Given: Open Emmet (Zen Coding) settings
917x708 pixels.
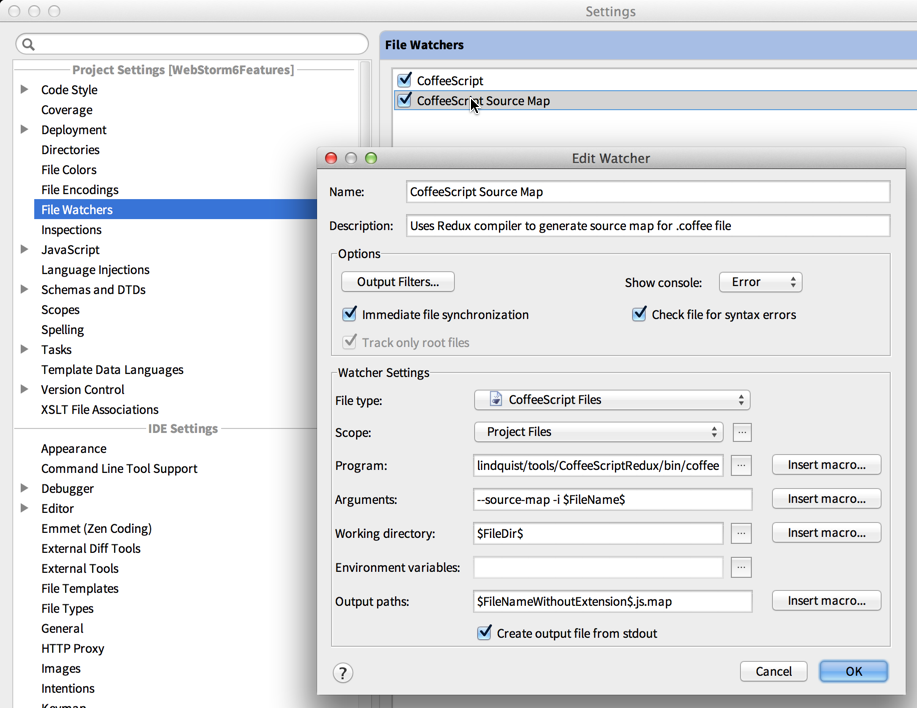Looking at the screenshot, I should point(96,529).
